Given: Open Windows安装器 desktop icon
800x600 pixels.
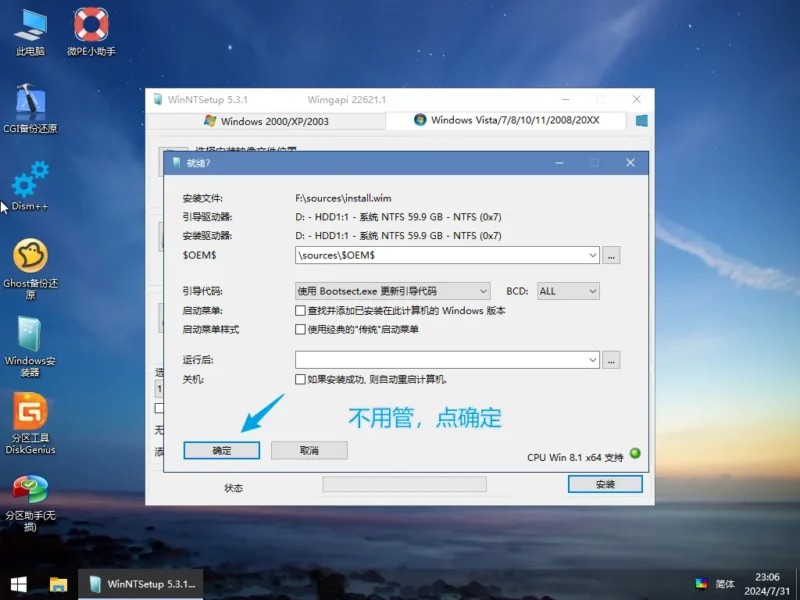Looking at the screenshot, I should coord(30,347).
